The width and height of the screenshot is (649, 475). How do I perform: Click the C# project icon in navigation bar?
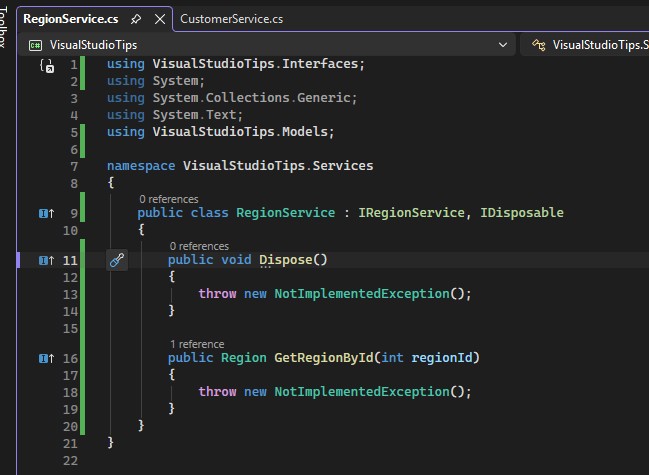(35, 45)
